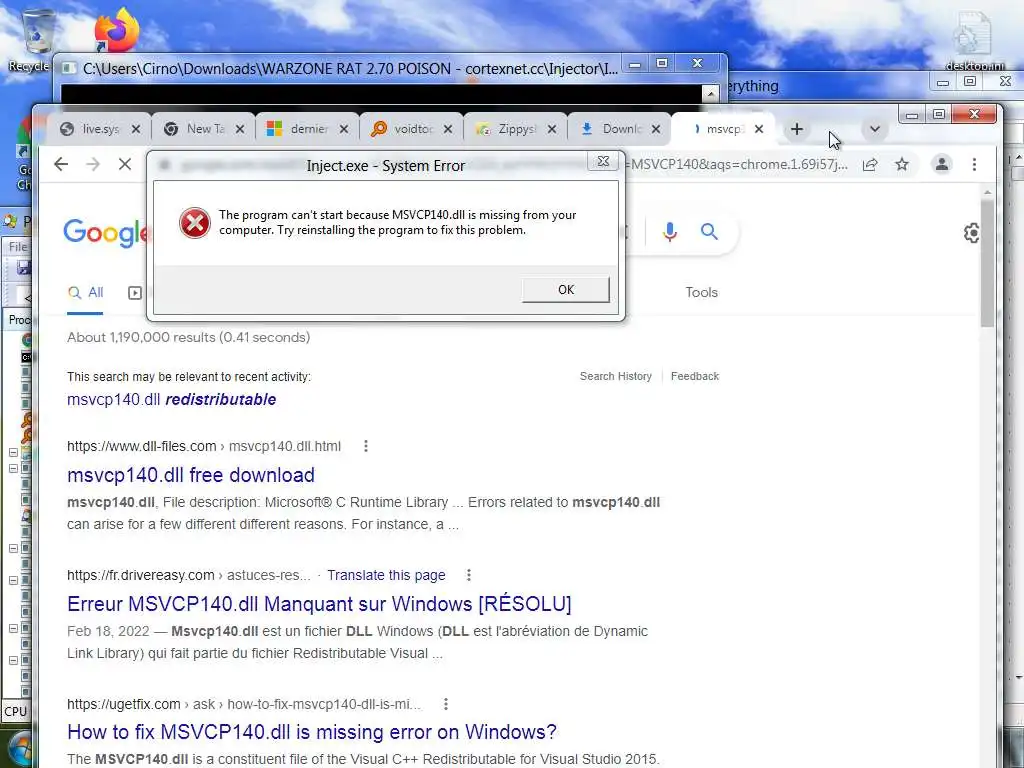Select the All results filter
The width and height of the screenshot is (1024, 768).
pyautogui.click(x=86, y=293)
